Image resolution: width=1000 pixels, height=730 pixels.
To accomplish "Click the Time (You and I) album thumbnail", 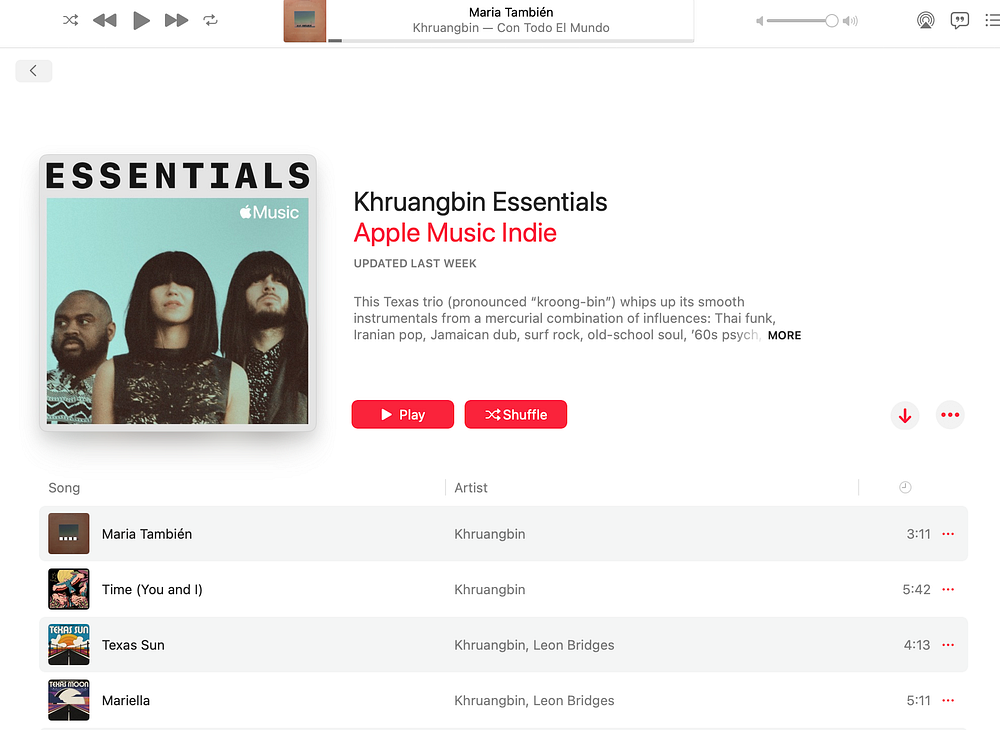I will tap(69, 589).
